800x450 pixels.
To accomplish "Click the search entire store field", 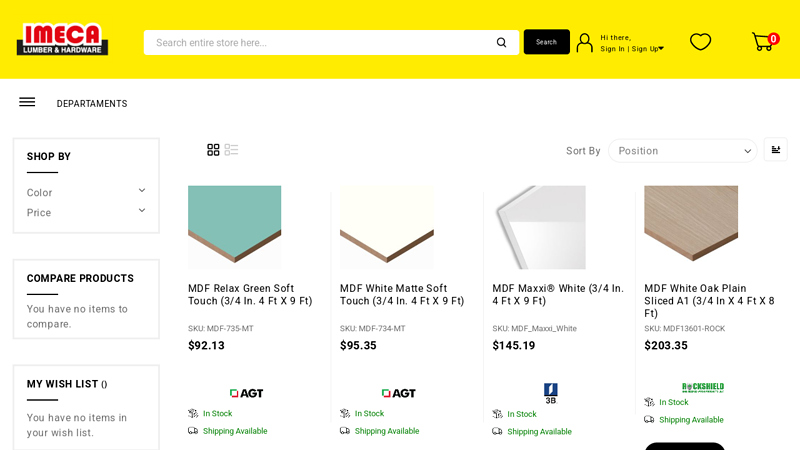I will tap(320, 42).
